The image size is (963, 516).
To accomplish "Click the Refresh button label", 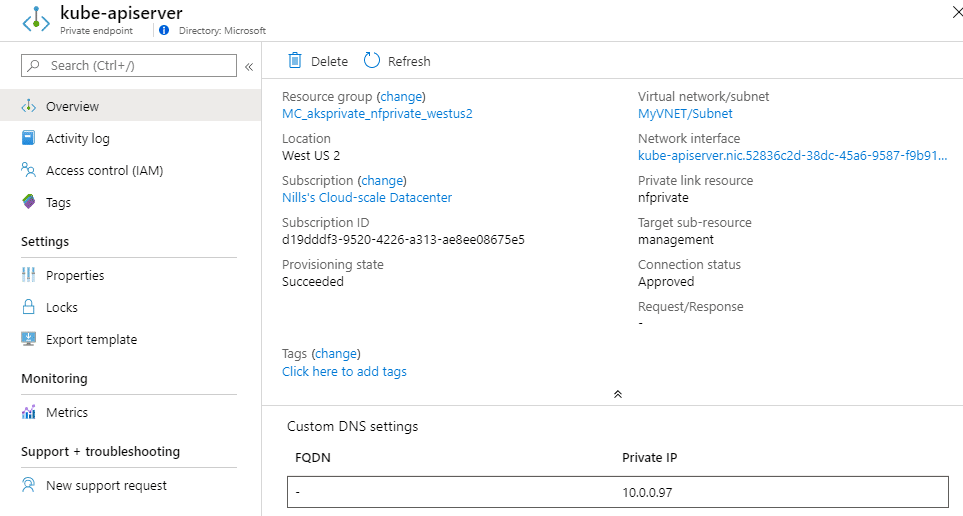I will (409, 61).
